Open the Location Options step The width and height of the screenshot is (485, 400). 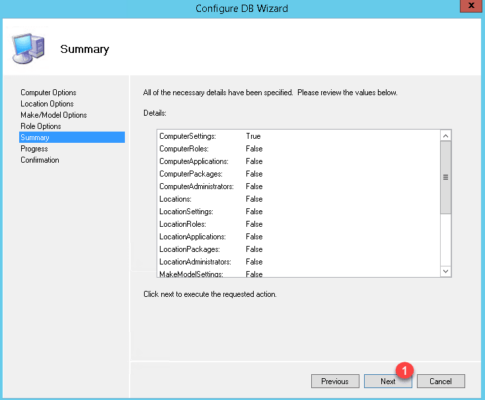pyautogui.click(x=47, y=104)
